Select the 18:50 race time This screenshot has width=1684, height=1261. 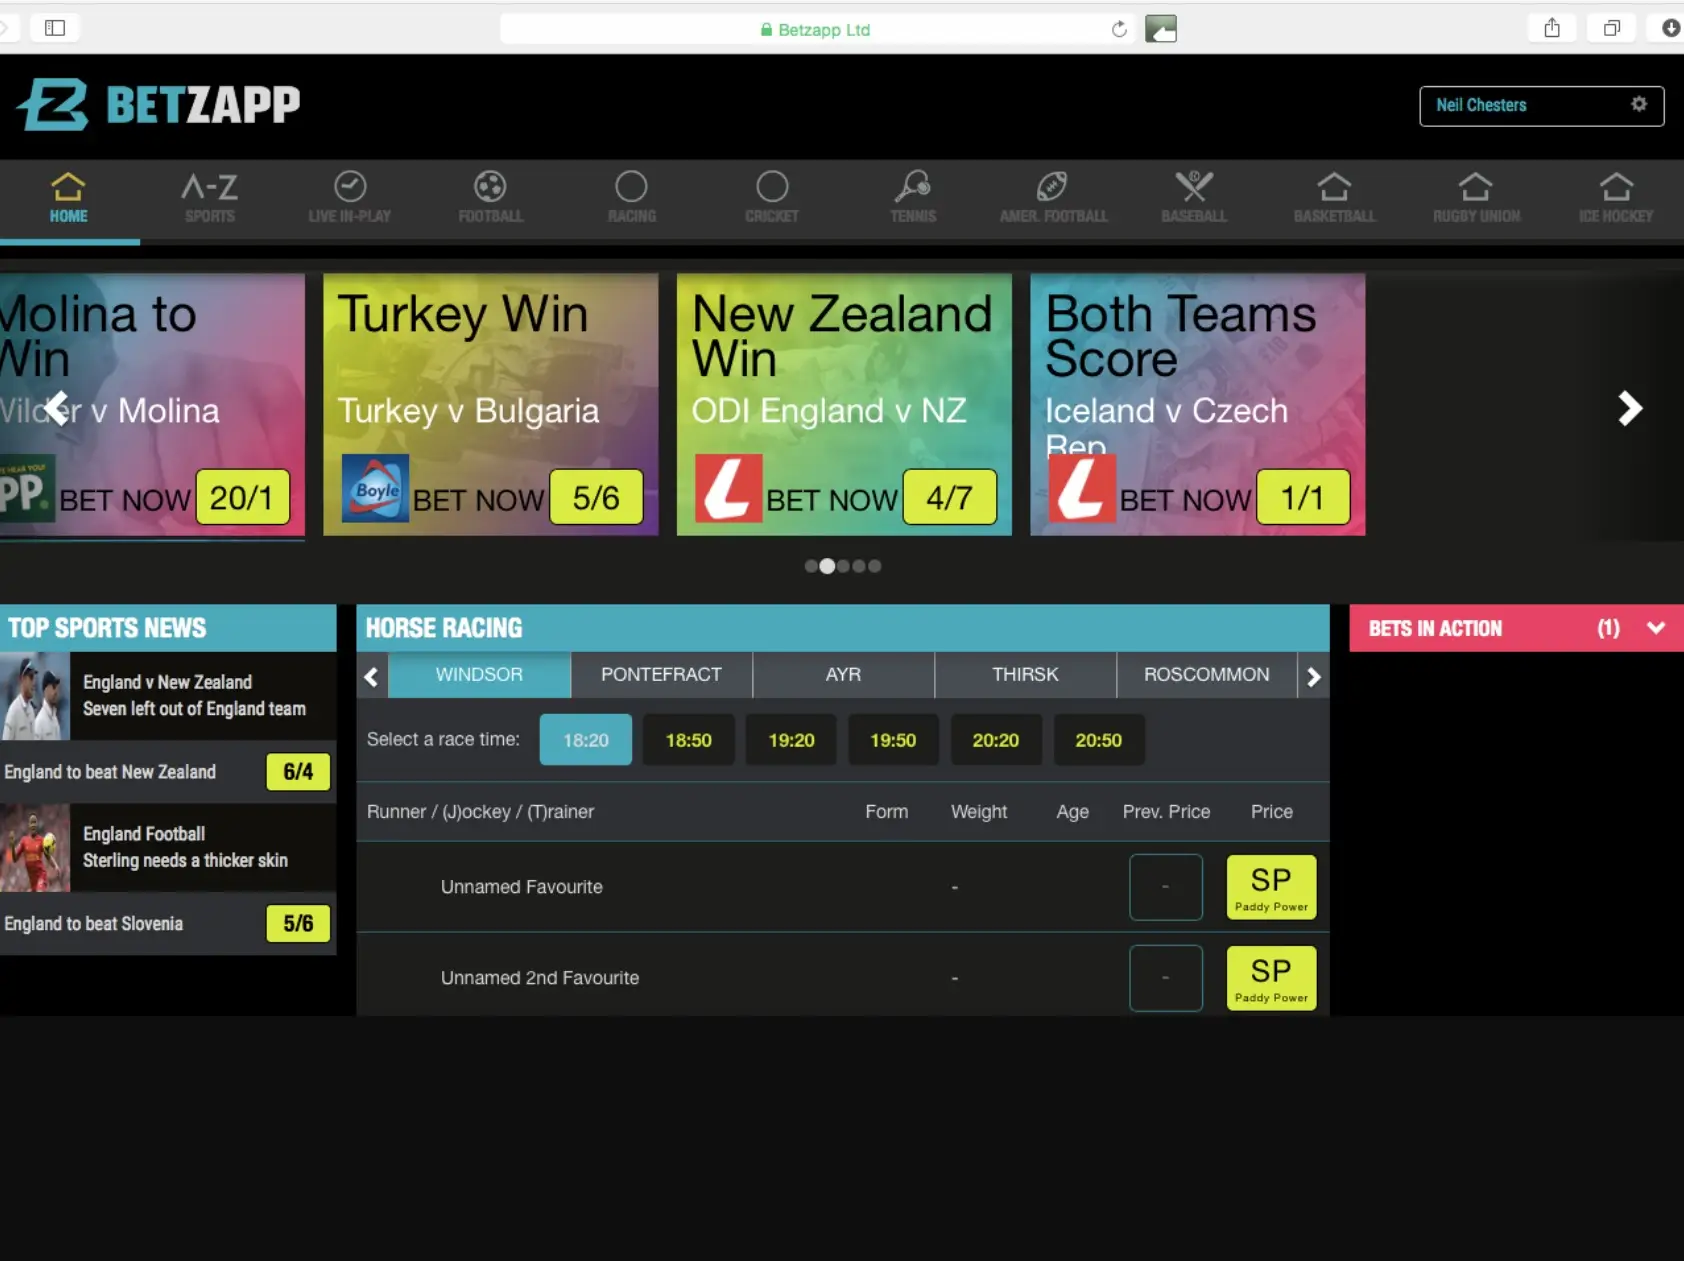coord(688,740)
